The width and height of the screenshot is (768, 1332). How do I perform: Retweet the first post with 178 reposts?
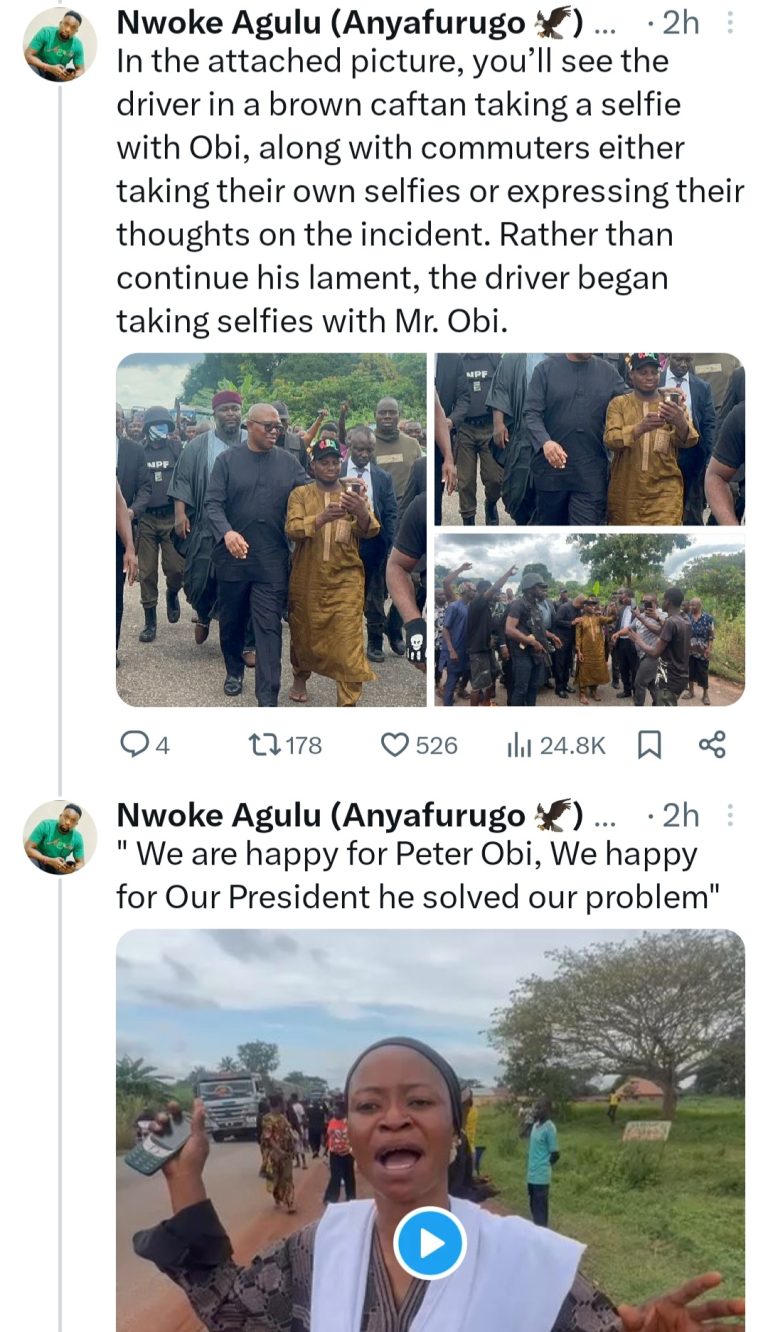(x=260, y=744)
